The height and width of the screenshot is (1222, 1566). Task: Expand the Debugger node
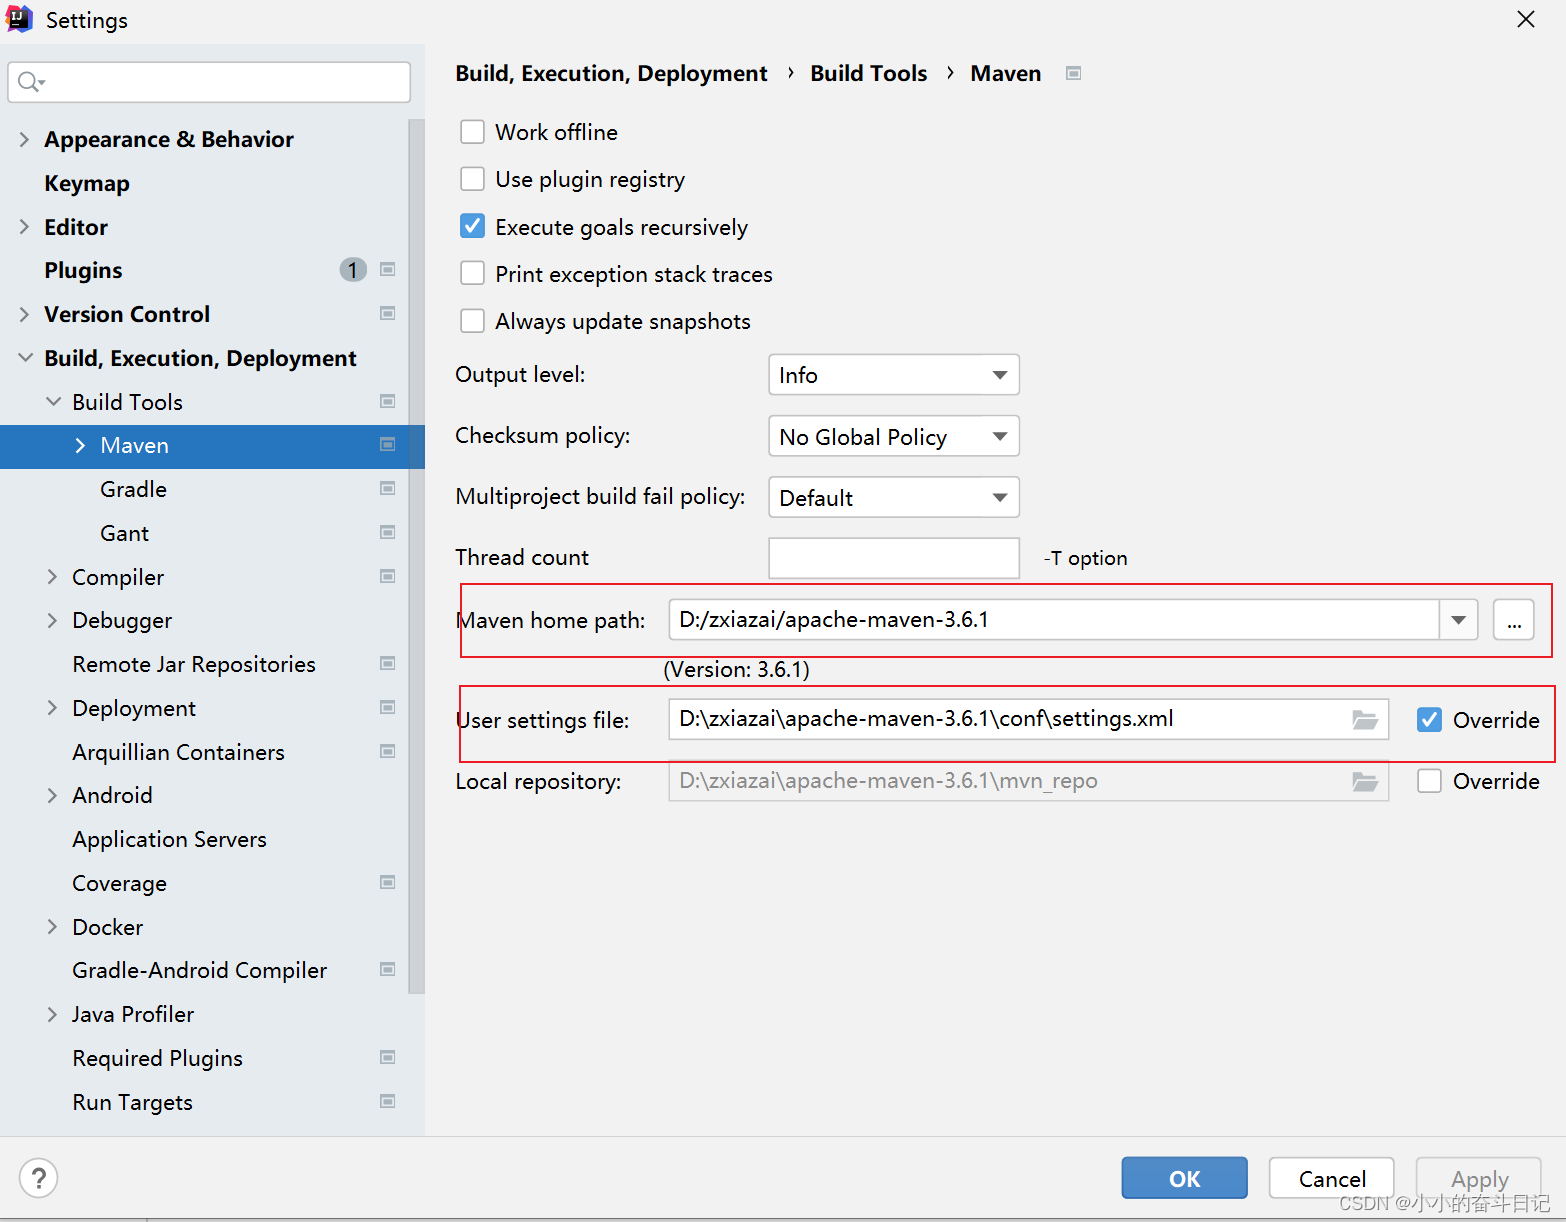(x=52, y=620)
